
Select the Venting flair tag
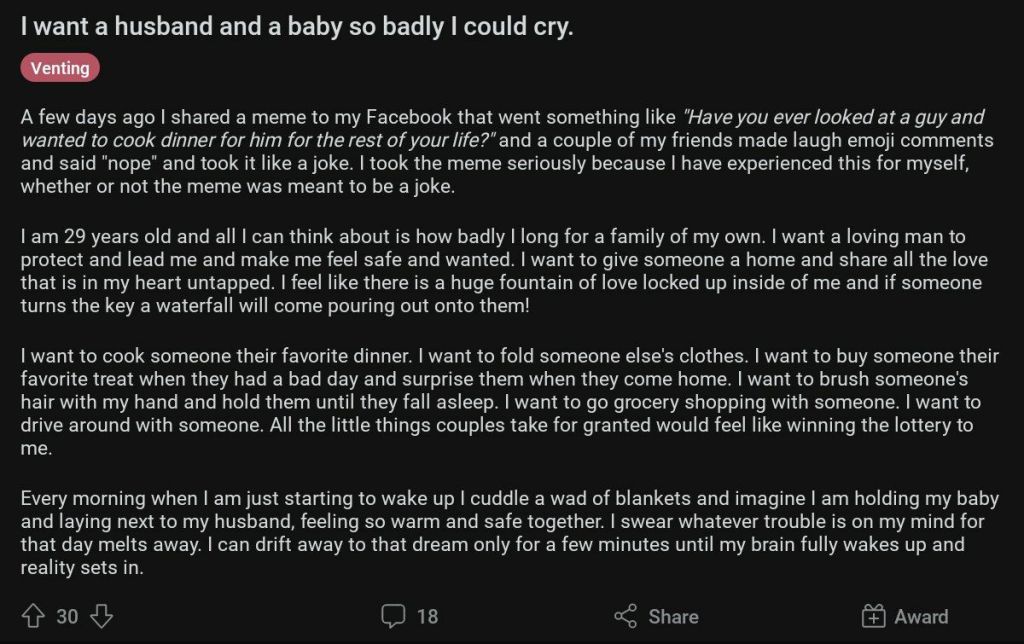click(60, 68)
